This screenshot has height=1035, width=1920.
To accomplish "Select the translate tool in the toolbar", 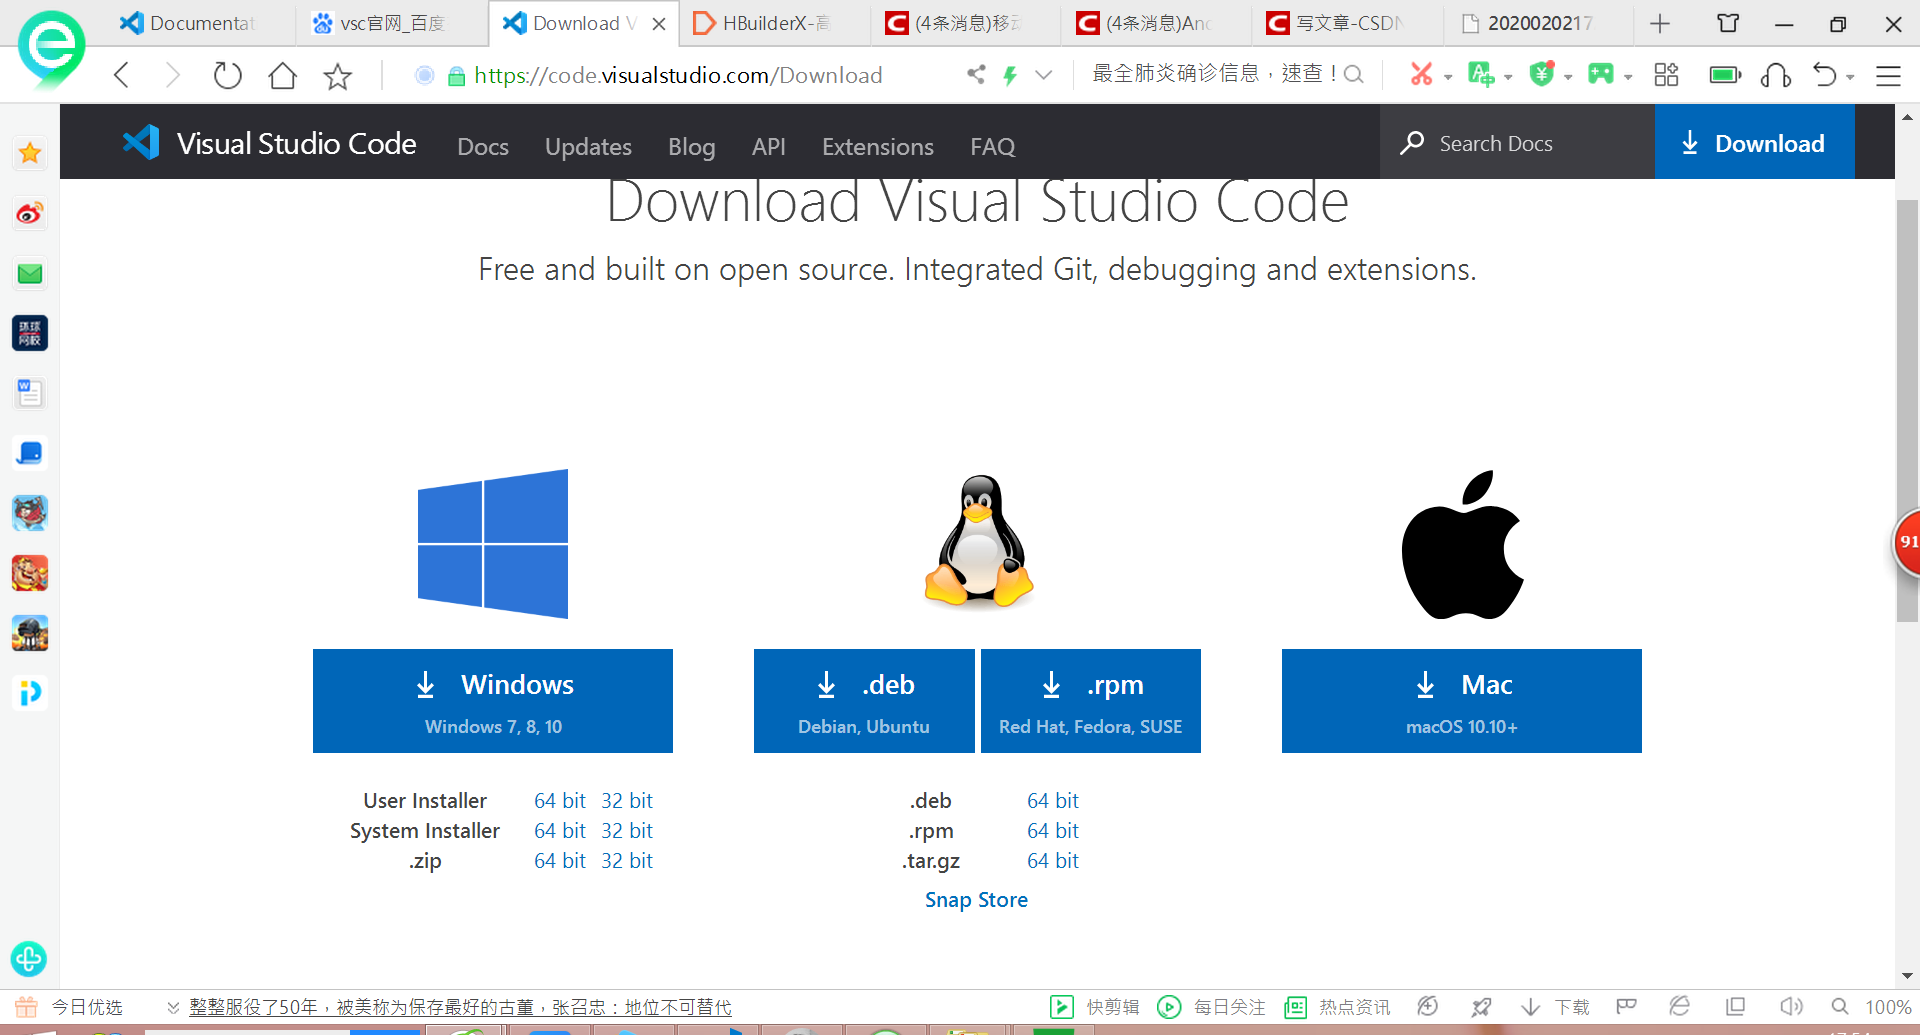I will point(1481,74).
